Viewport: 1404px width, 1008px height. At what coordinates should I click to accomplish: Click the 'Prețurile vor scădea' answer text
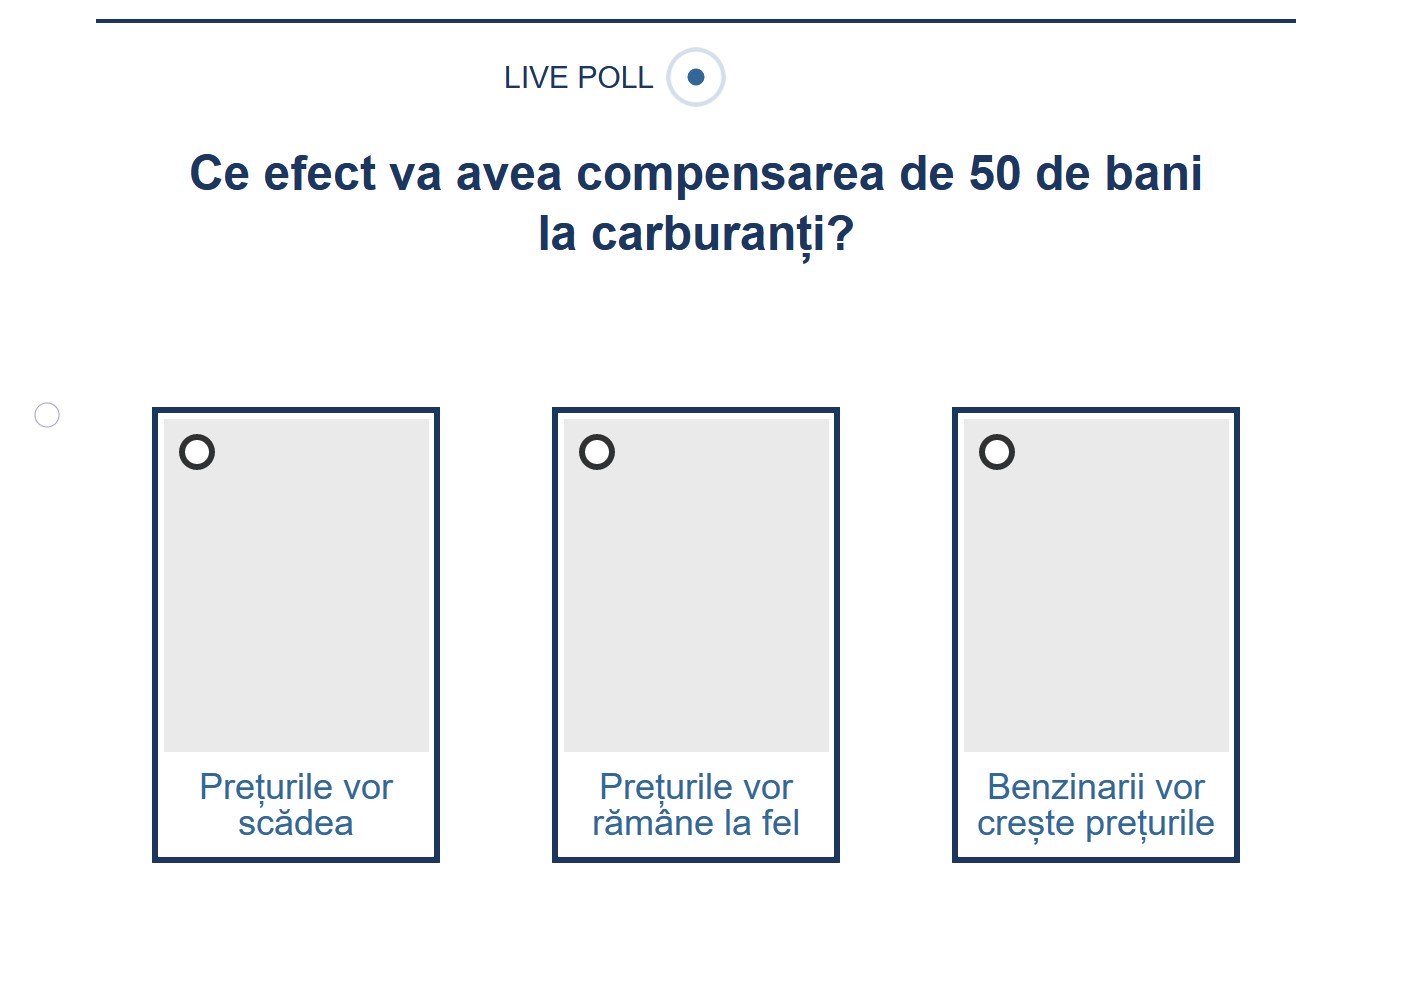pyautogui.click(x=296, y=805)
